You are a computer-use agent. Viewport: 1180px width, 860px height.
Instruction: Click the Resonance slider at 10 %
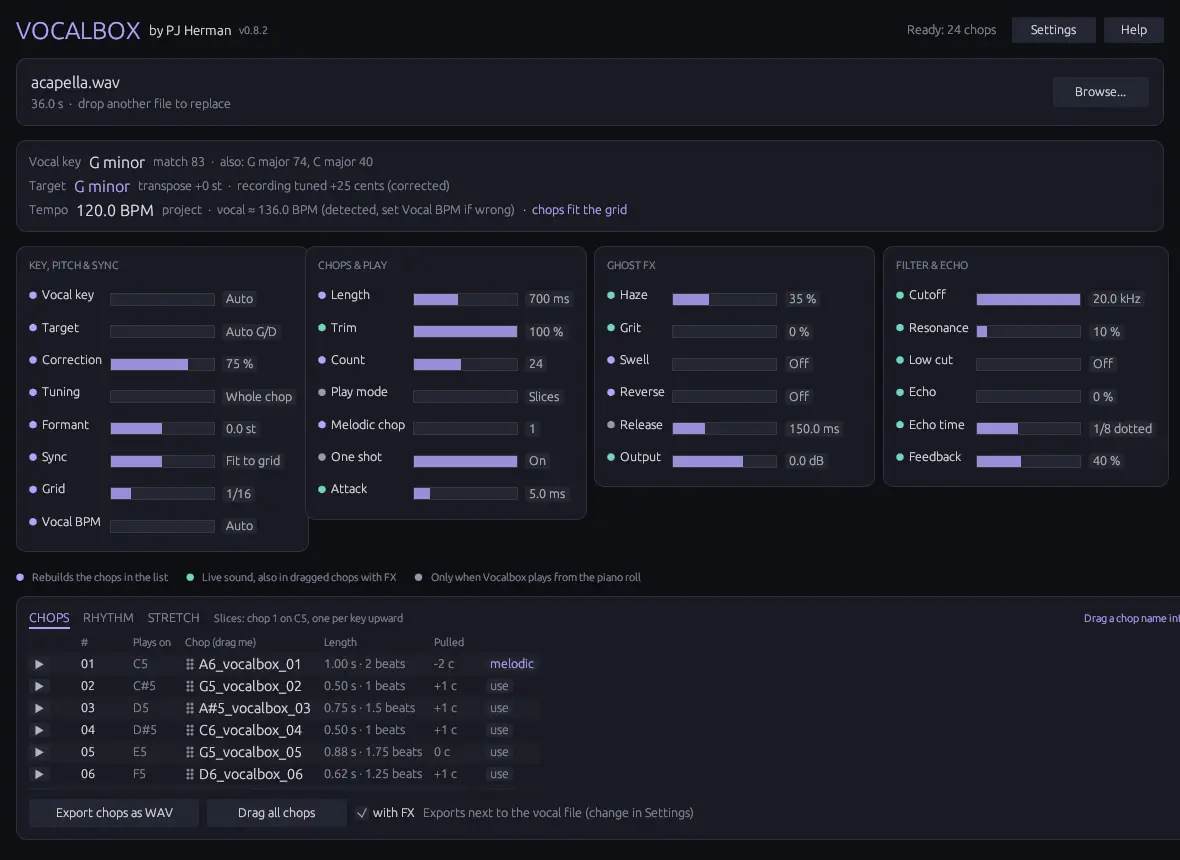(x=1028, y=332)
